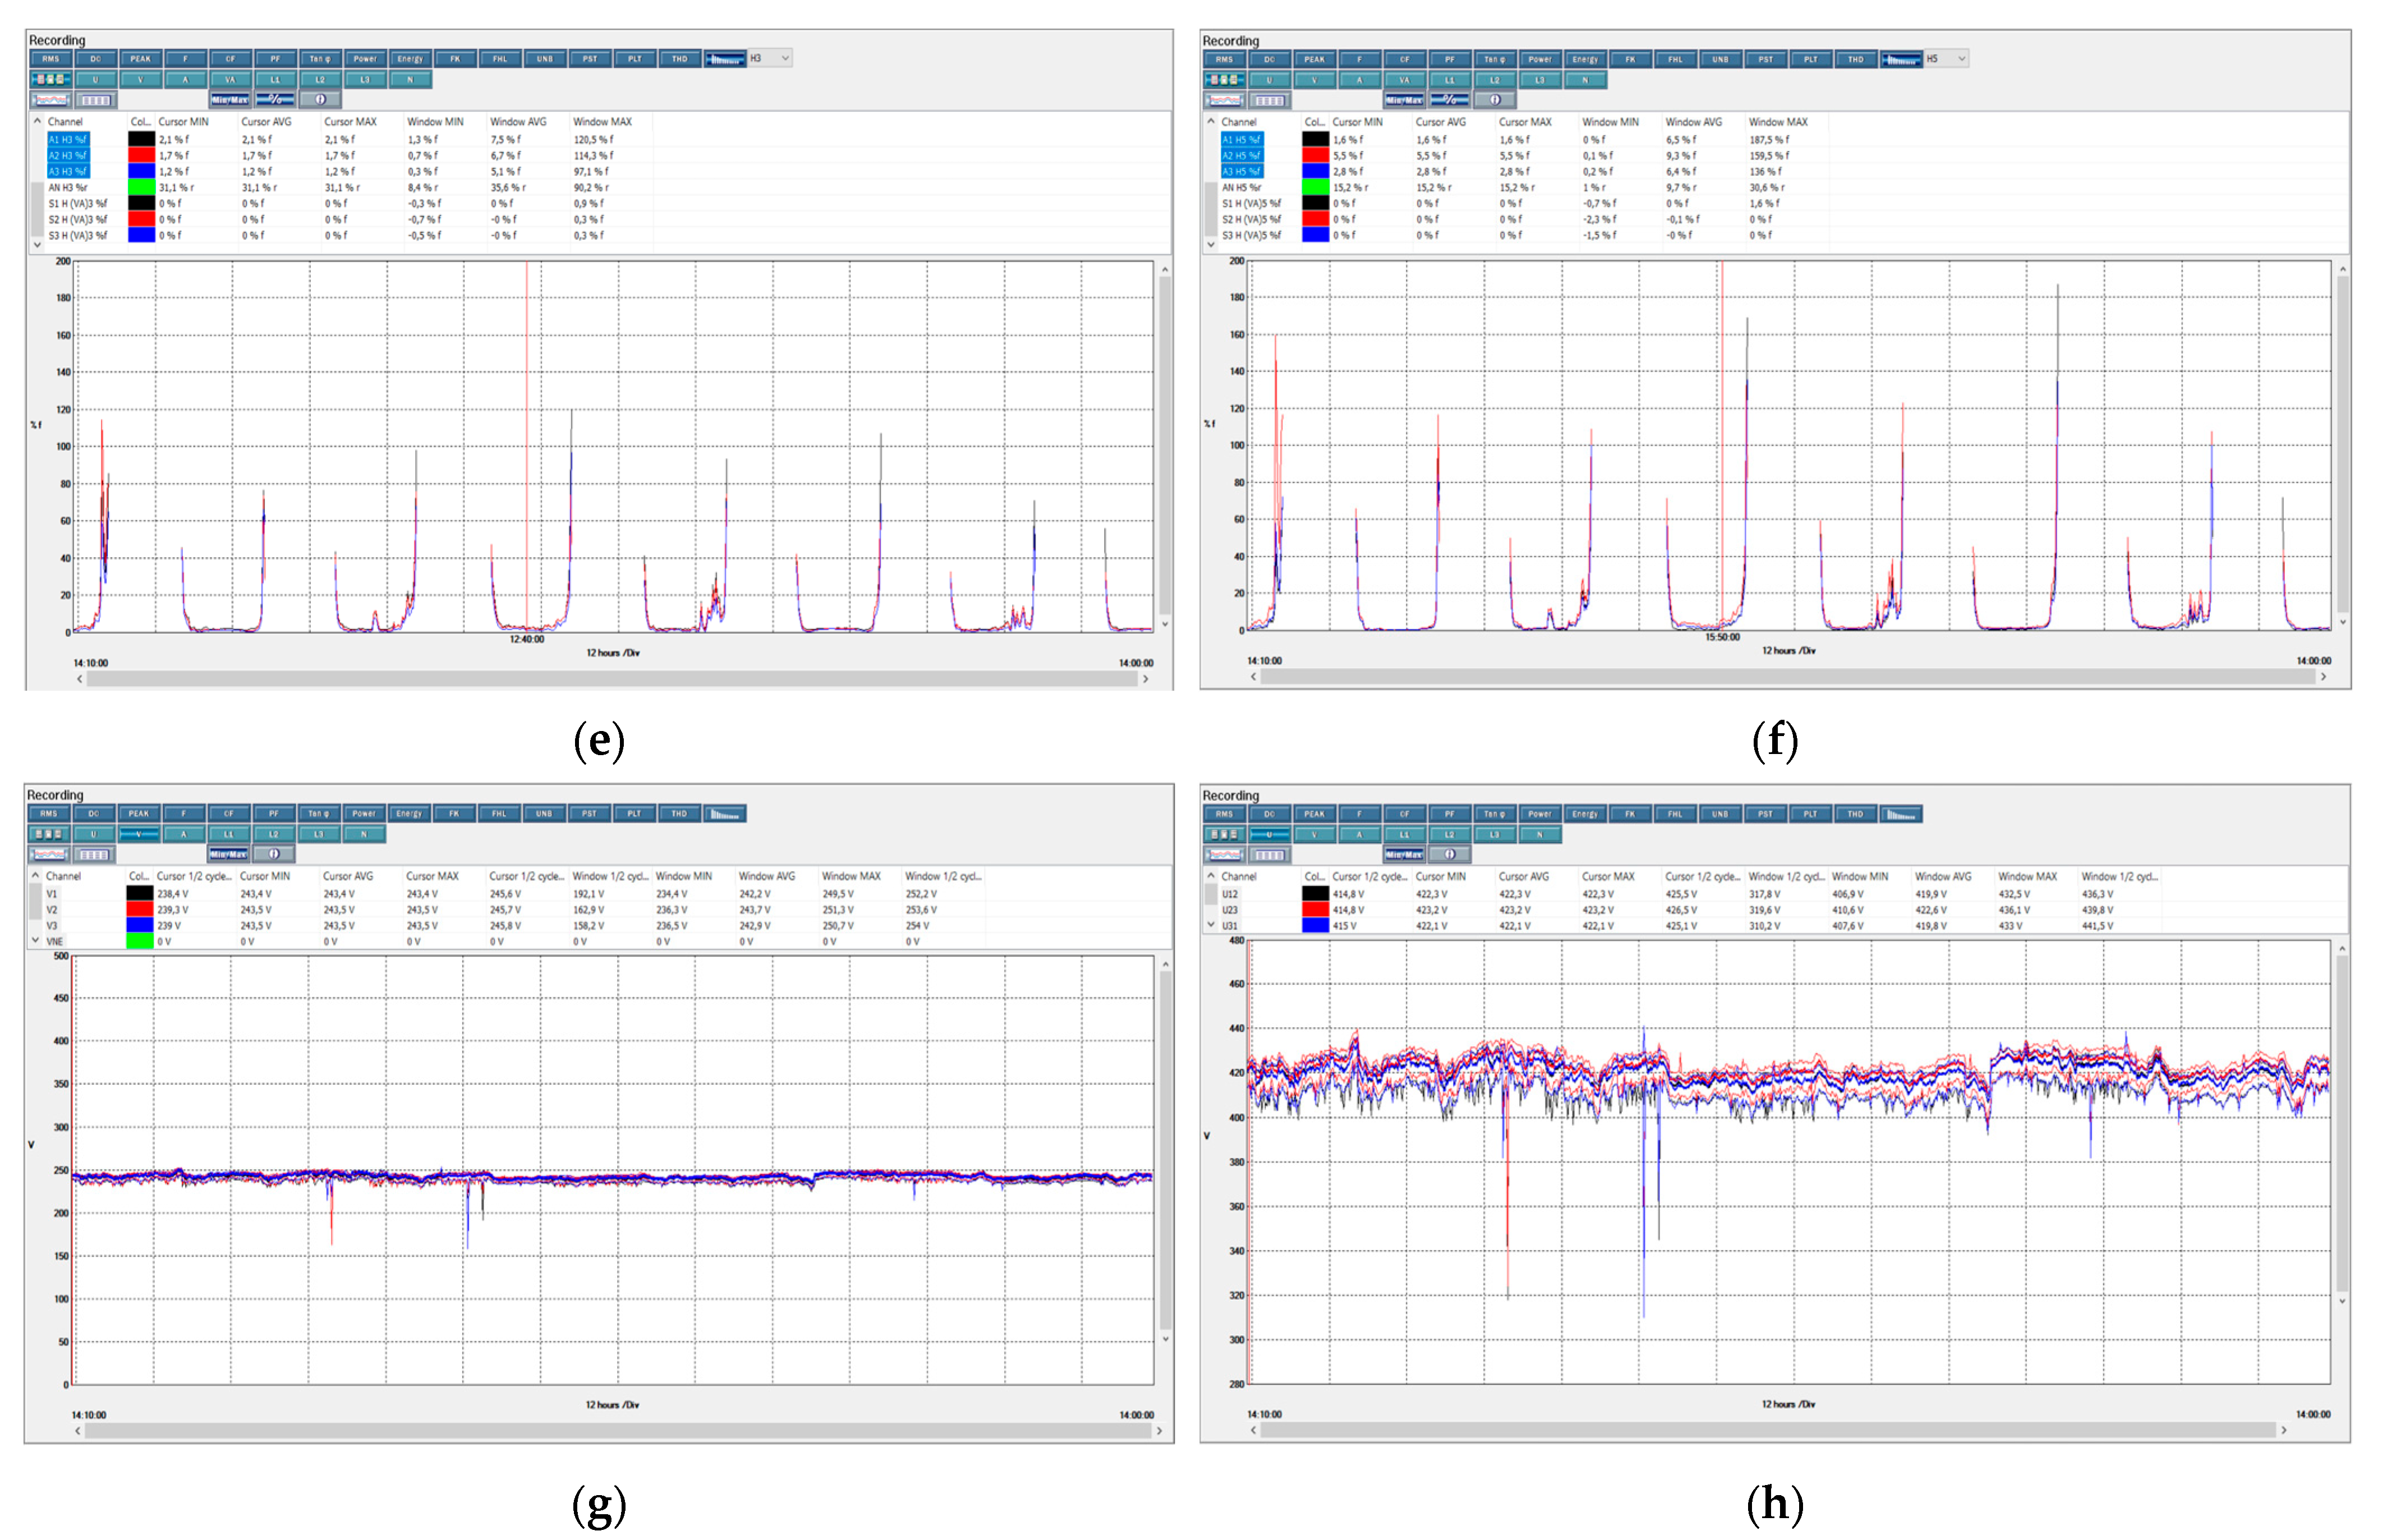The image size is (2382, 1540).
Task: Open the H5 harmonic order dropdown in panel (f)
Action: coord(1946,59)
